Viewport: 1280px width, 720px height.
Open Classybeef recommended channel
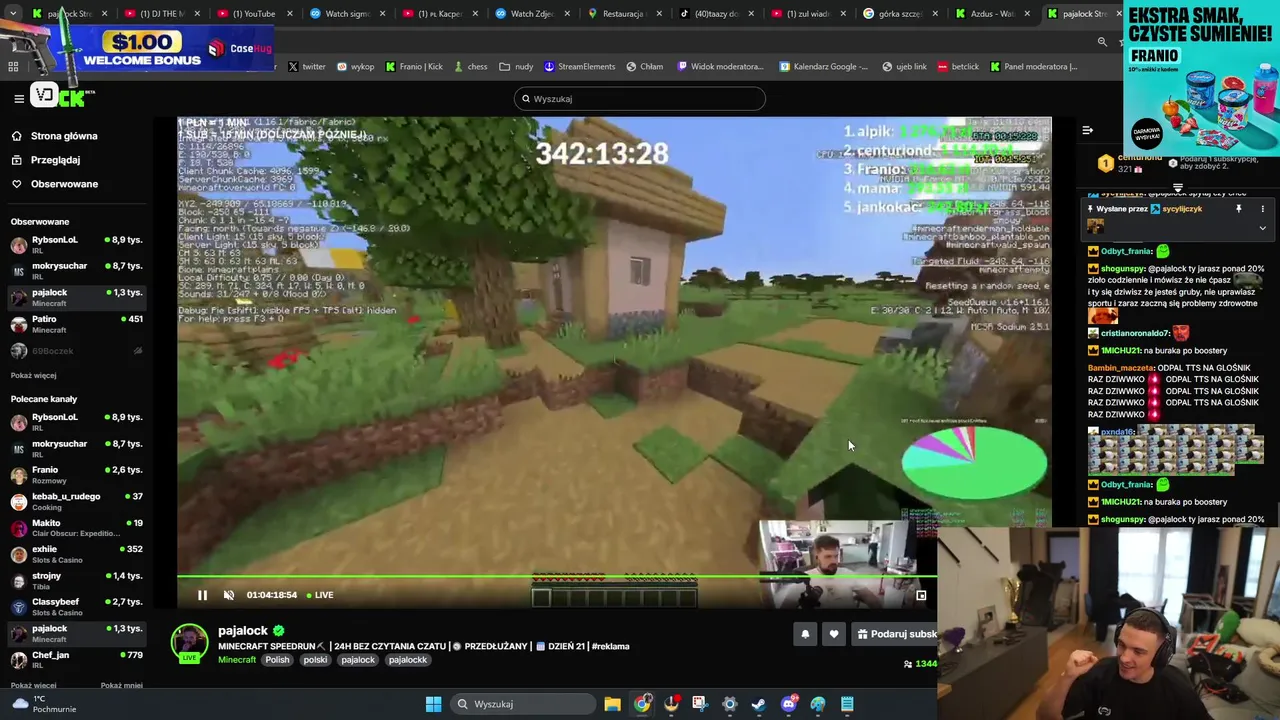pyautogui.click(x=78, y=607)
